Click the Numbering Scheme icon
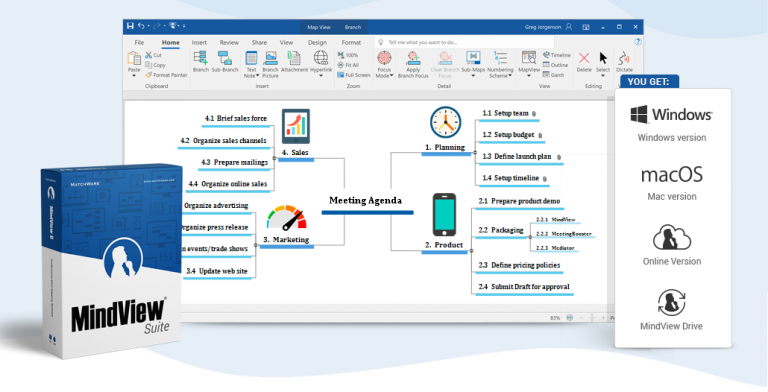 500,58
